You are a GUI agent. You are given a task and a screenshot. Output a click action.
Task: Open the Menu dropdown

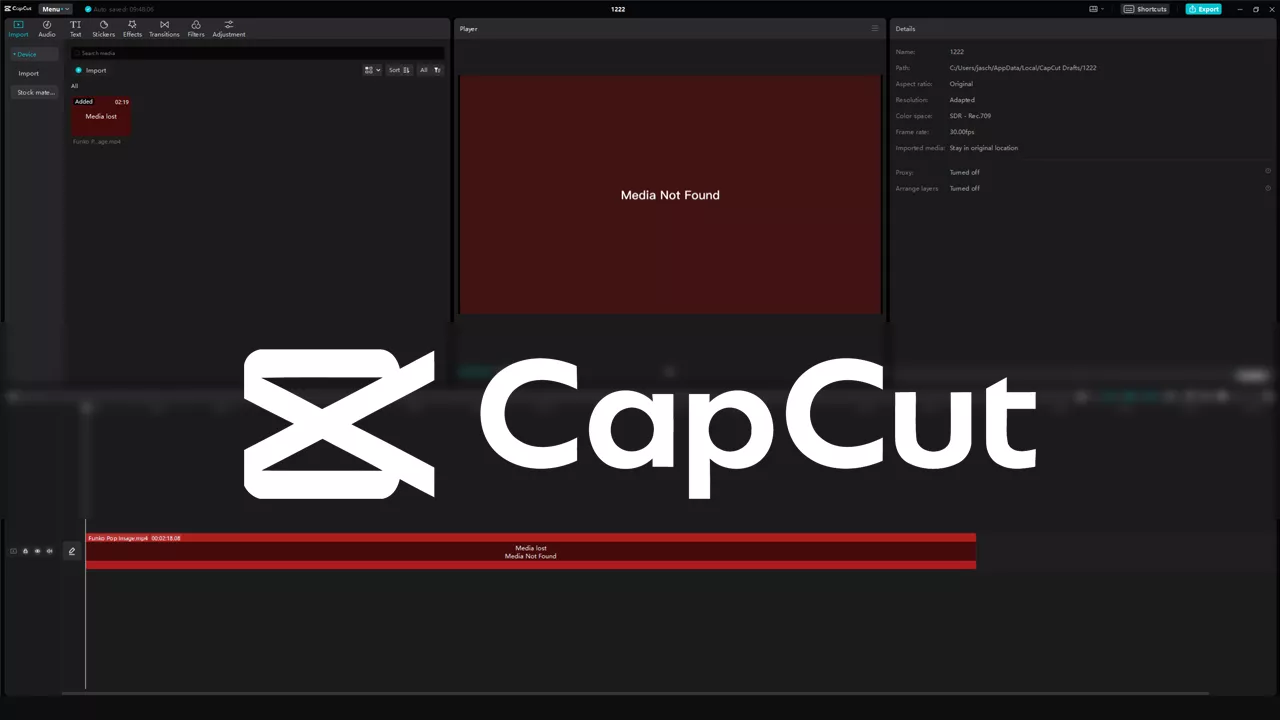[54, 9]
